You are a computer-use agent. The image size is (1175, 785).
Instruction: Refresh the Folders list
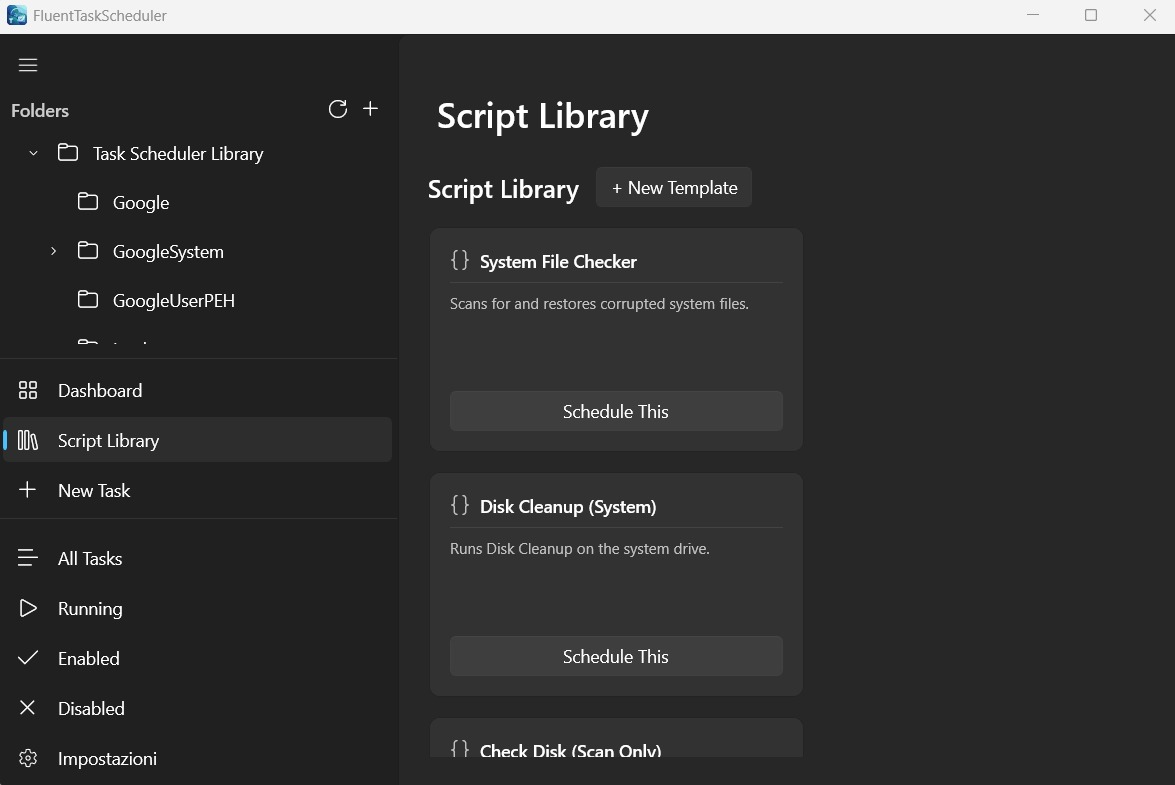point(337,109)
